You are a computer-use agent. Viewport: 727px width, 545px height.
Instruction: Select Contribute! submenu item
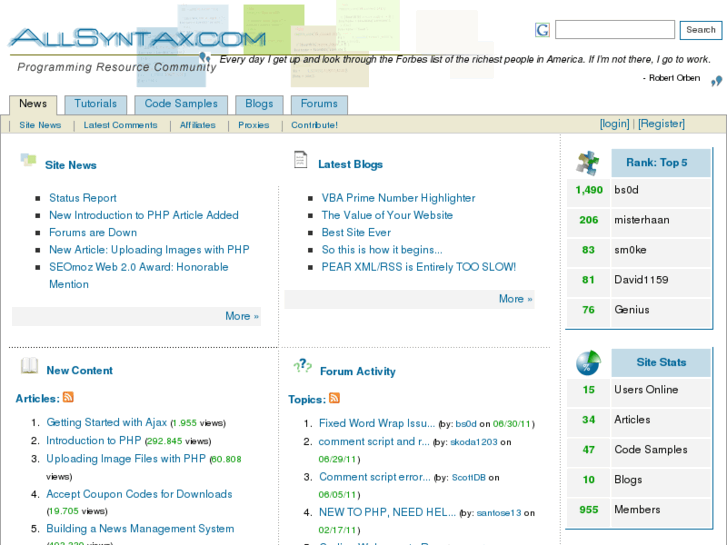[314, 125]
